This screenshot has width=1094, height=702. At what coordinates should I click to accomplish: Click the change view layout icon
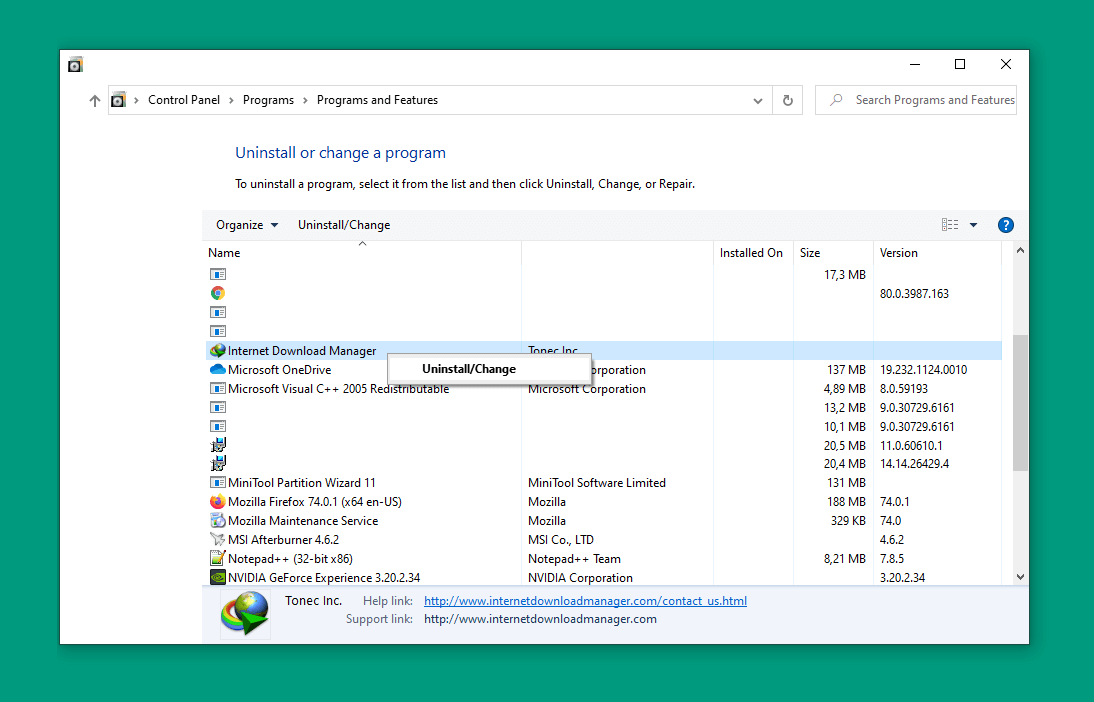tap(950, 225)
